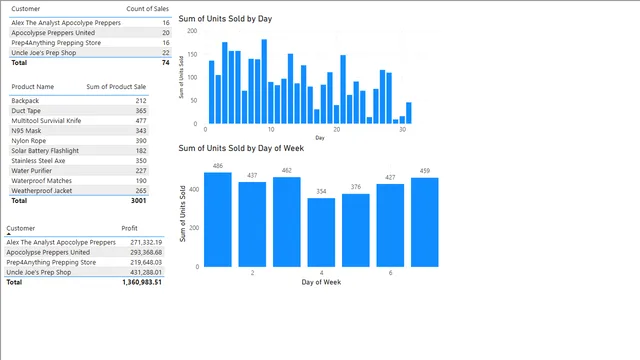Click the sort arrow under the Profit table's Customer header

[9, 234]
